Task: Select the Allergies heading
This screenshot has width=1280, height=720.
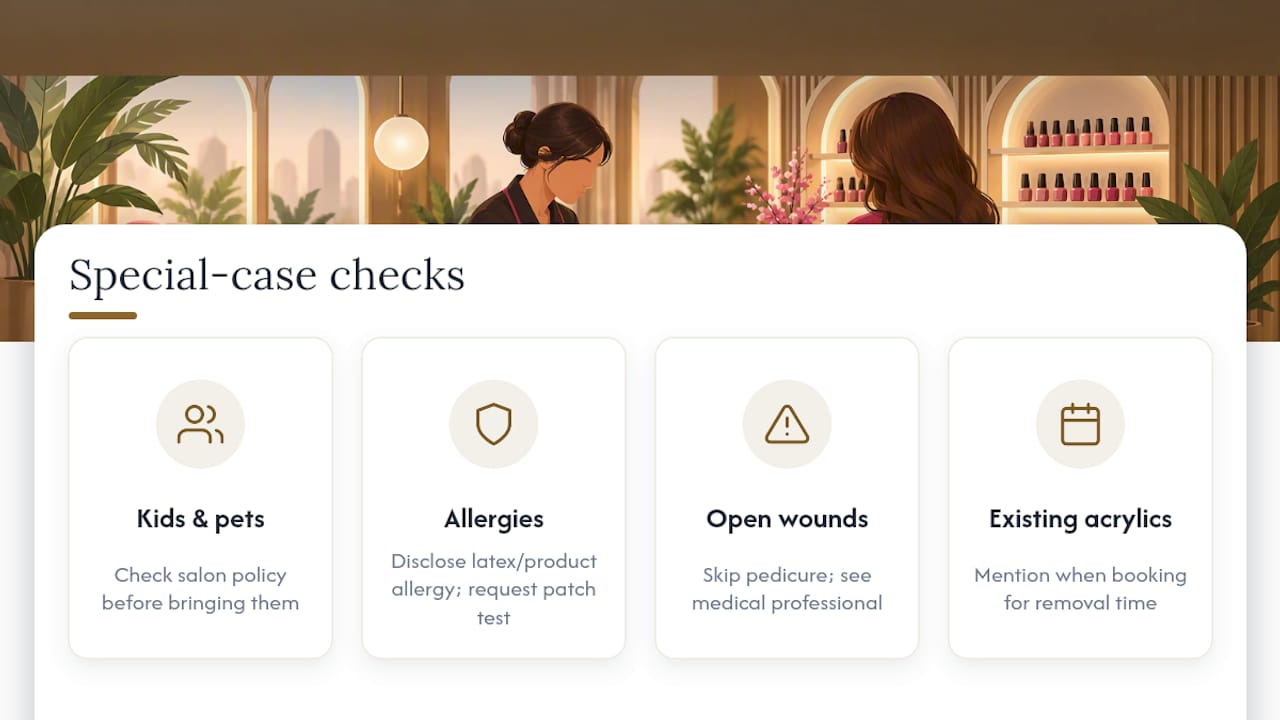Action: coord(494,519)
